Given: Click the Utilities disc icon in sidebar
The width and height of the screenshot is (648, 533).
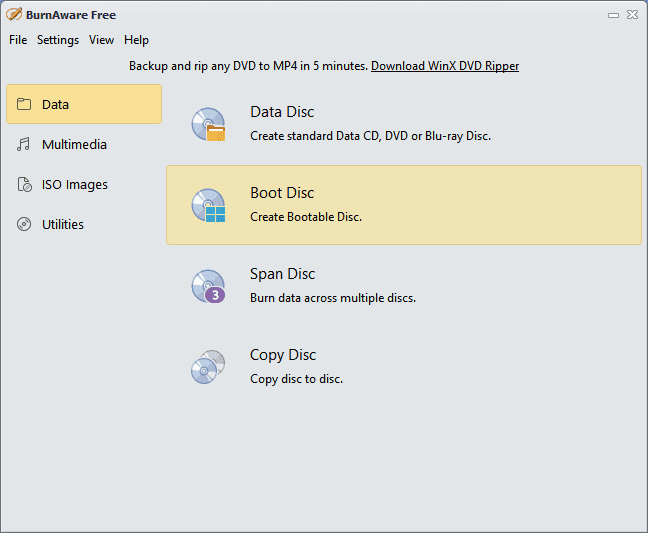Looking at the screenshot, I should point(24,224).
